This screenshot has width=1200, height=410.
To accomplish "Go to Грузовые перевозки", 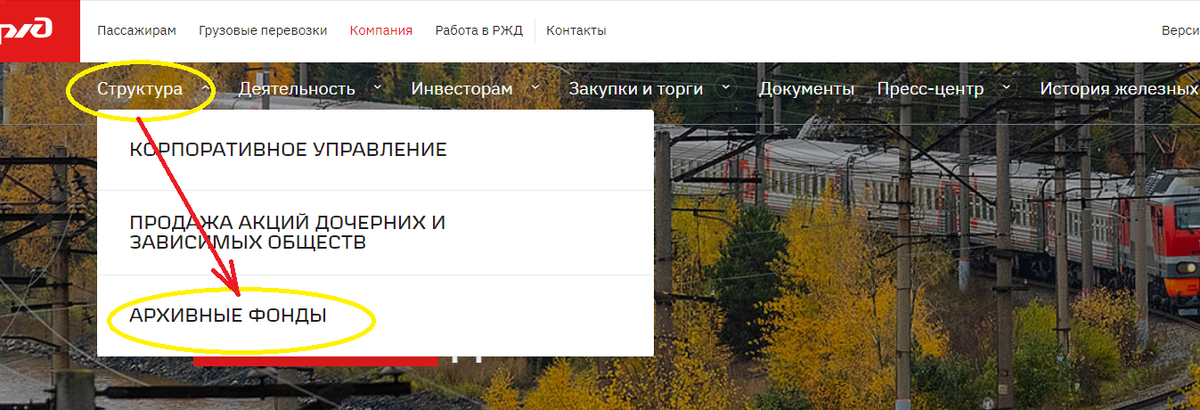I will click(263, 31).
